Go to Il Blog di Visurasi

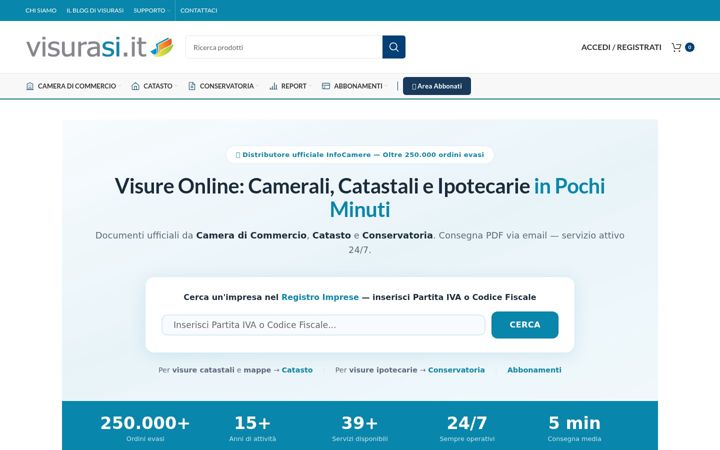[x=95, y=10]
